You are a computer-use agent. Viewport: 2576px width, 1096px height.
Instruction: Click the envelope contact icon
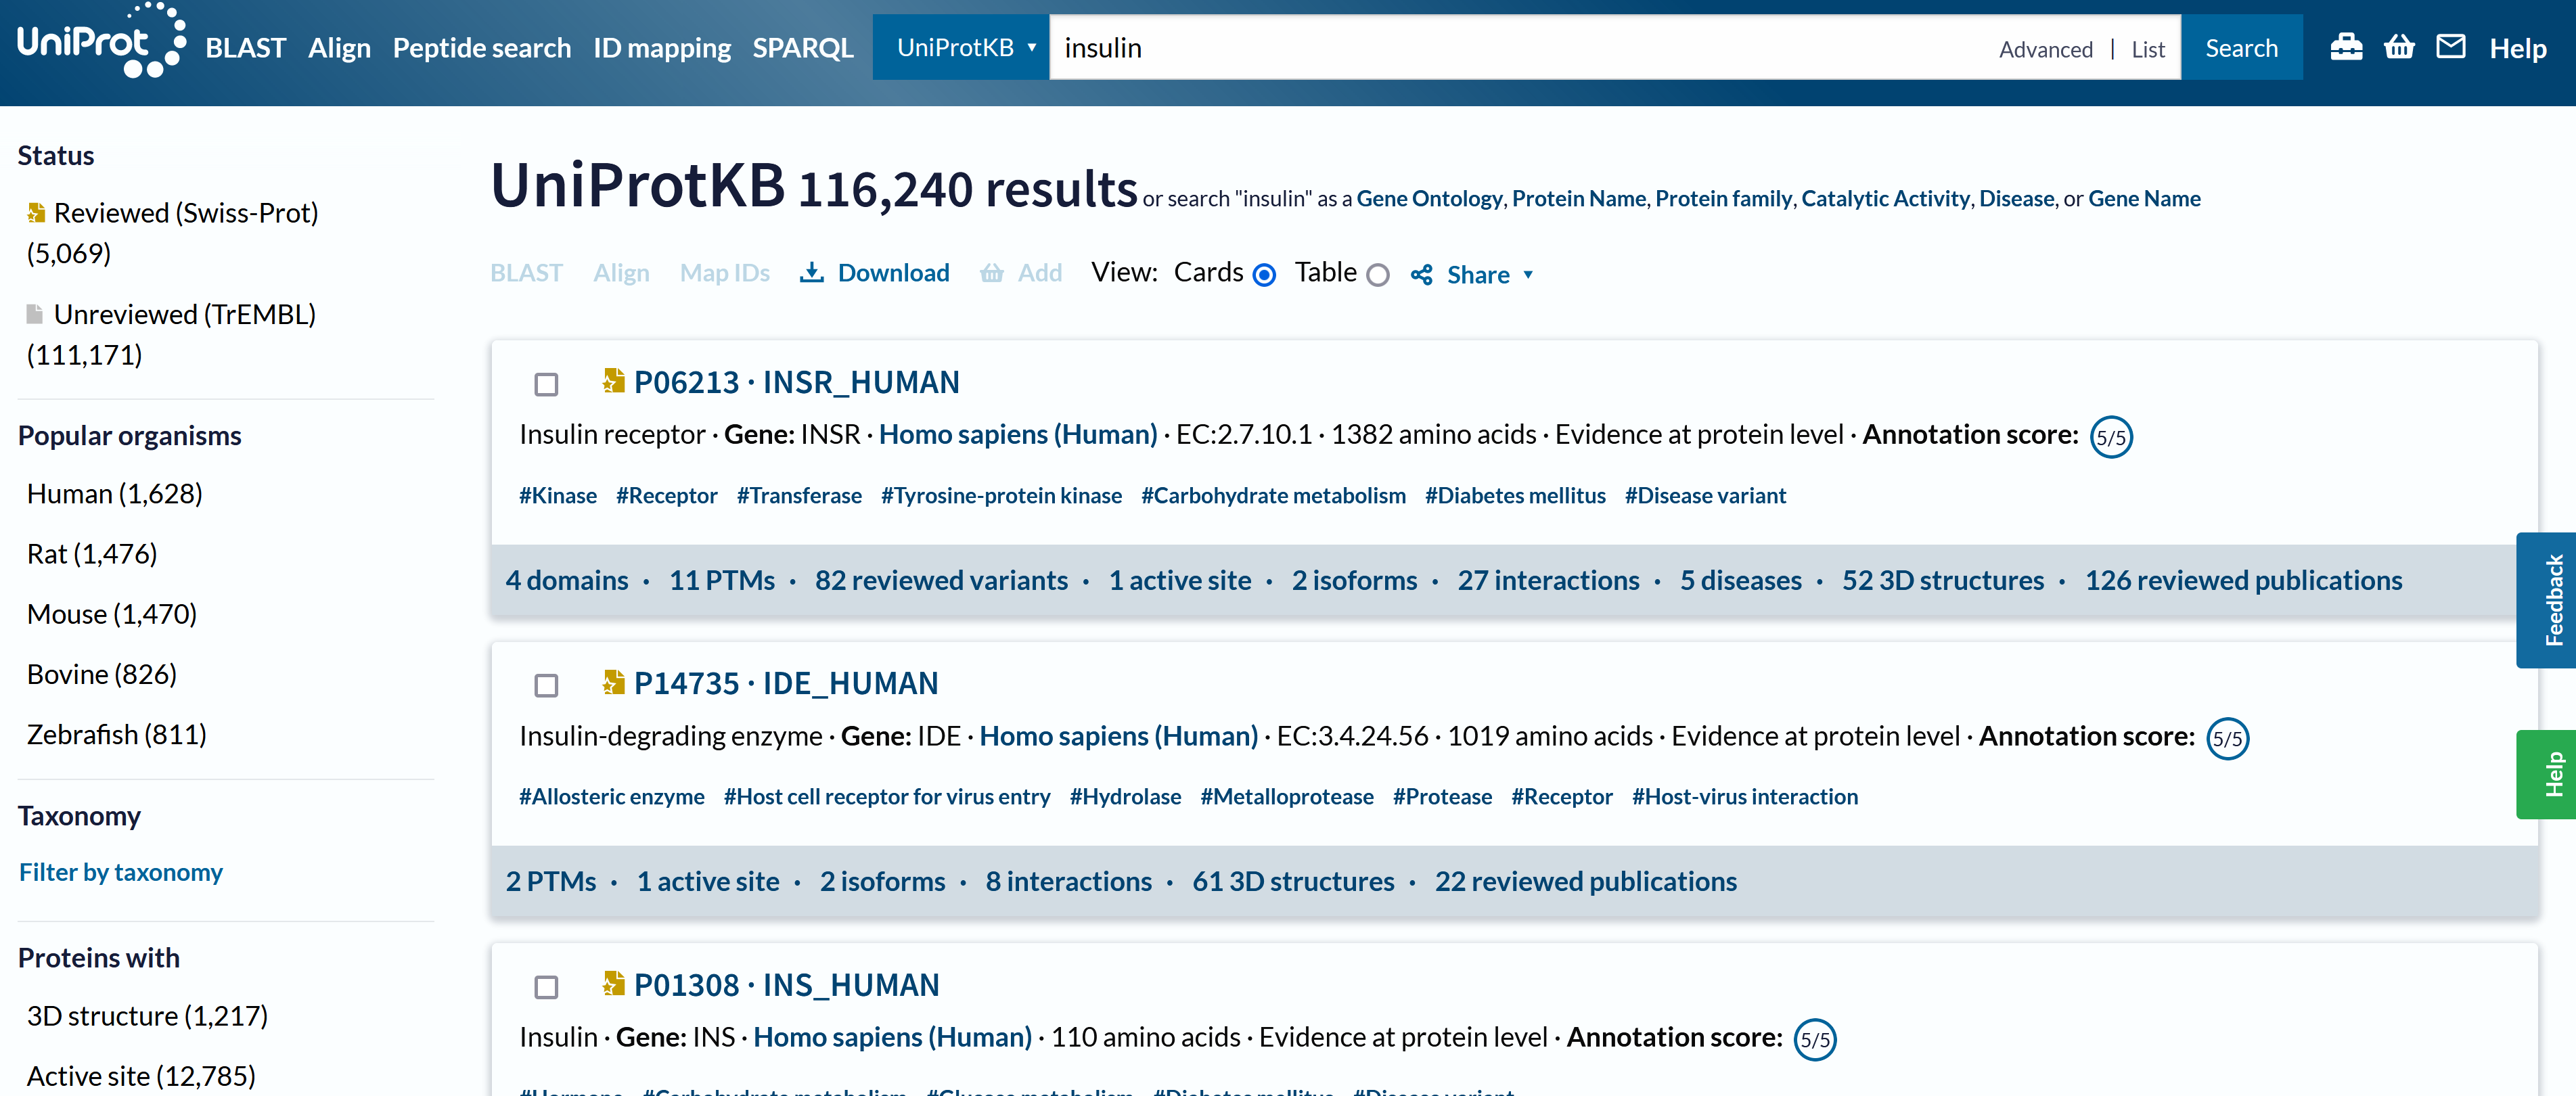coord(2450,47)
